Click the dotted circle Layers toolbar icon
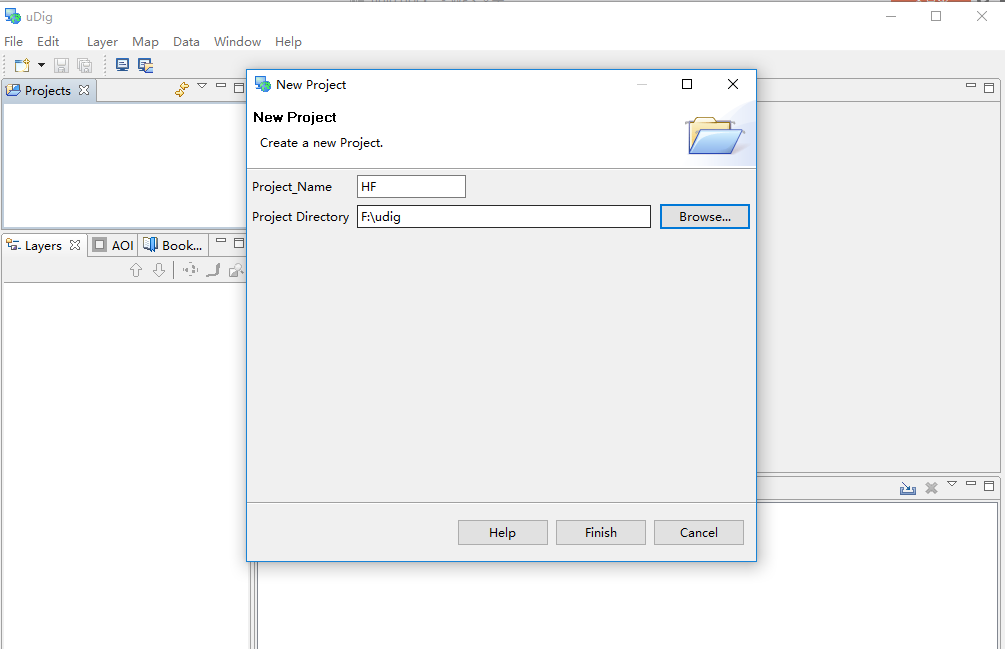Screen dimensions: 1005x649 (x=190, y=270)
